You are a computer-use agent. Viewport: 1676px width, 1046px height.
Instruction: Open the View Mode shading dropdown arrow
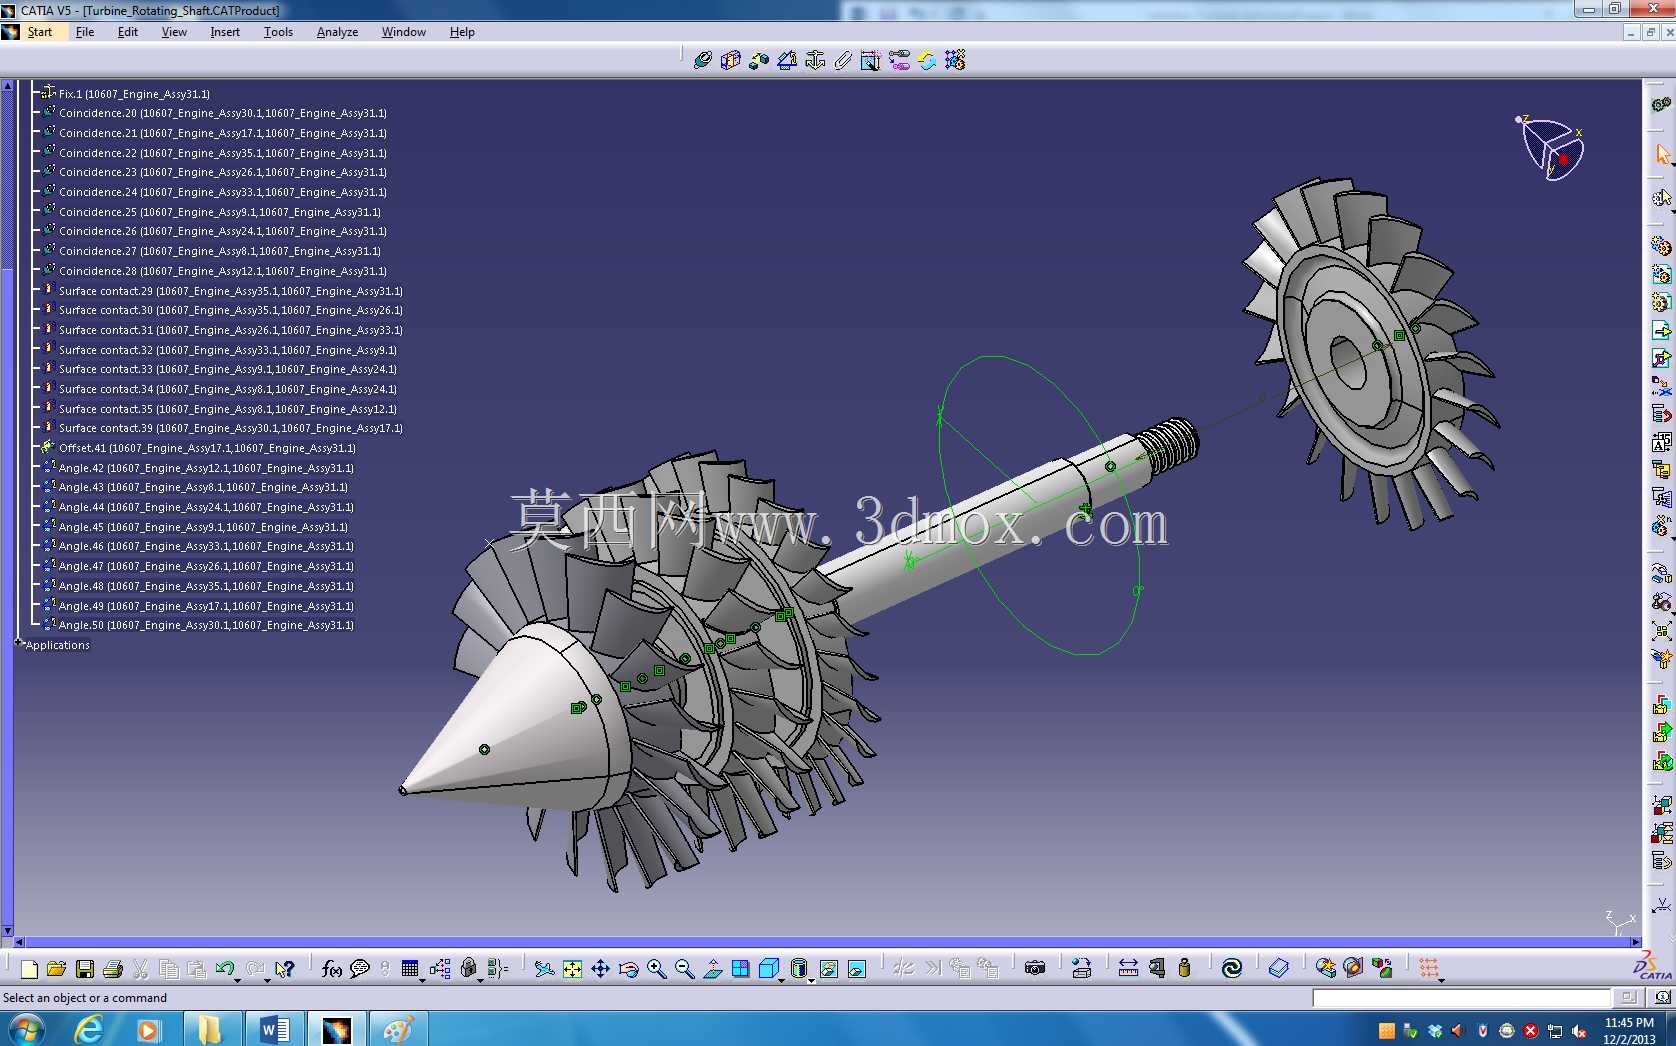point(811,980)
